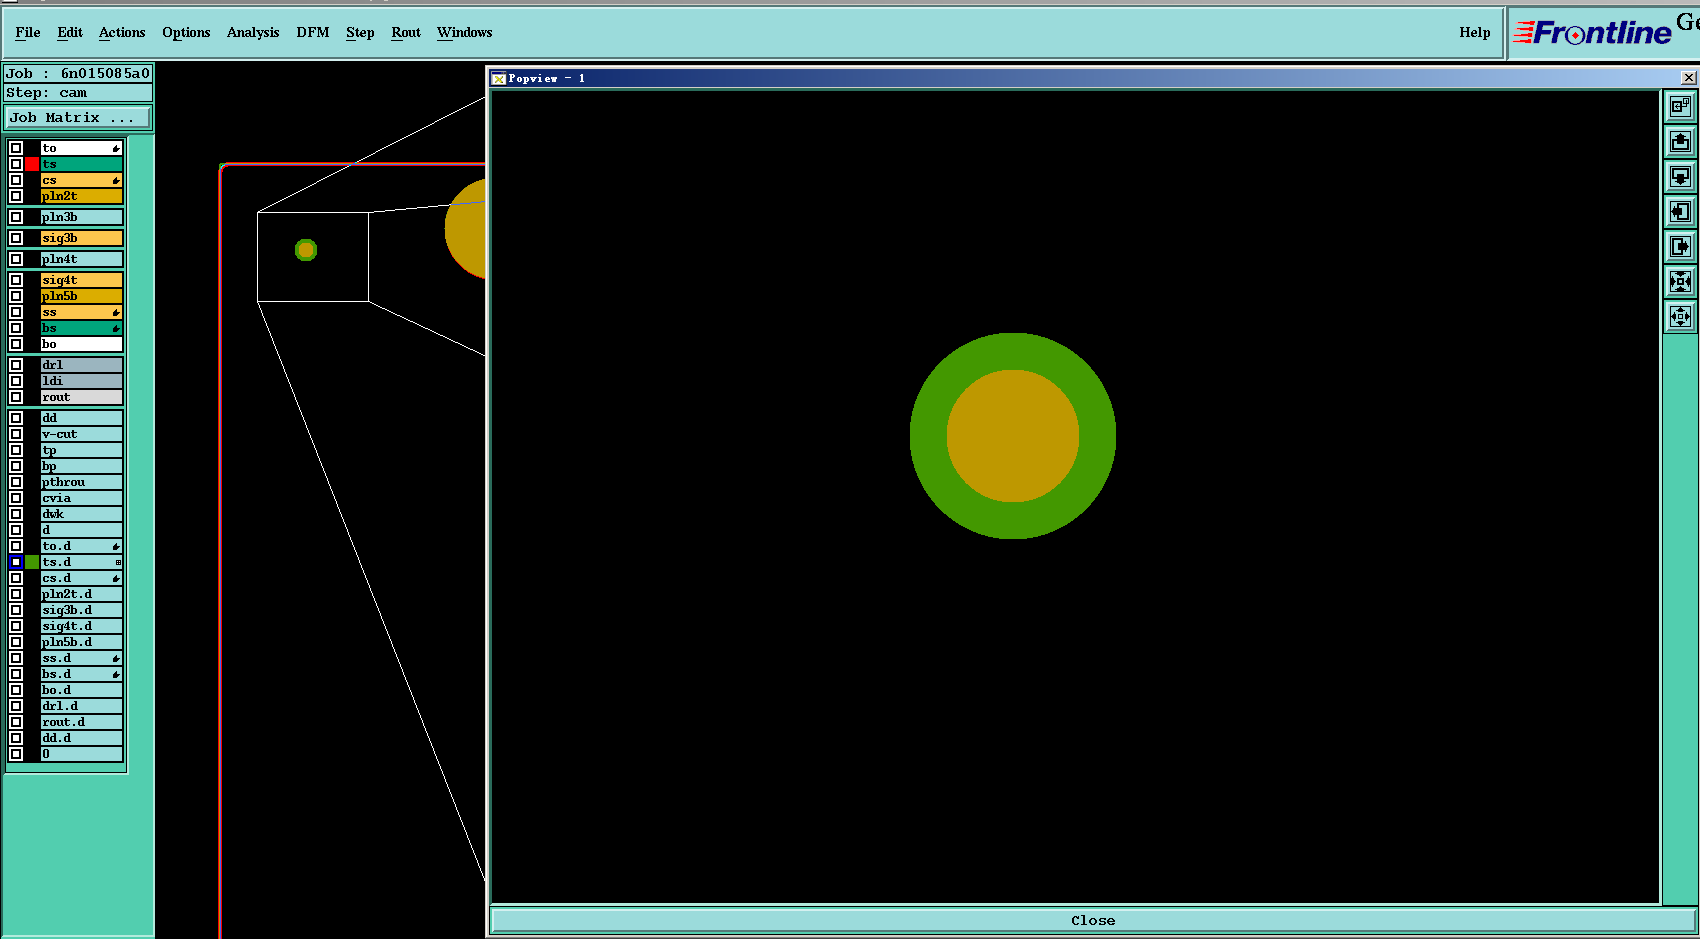1700x939 pixels.
Task: Click the green color swatch of 'ts.d' layer
Action: pos(32,562)
